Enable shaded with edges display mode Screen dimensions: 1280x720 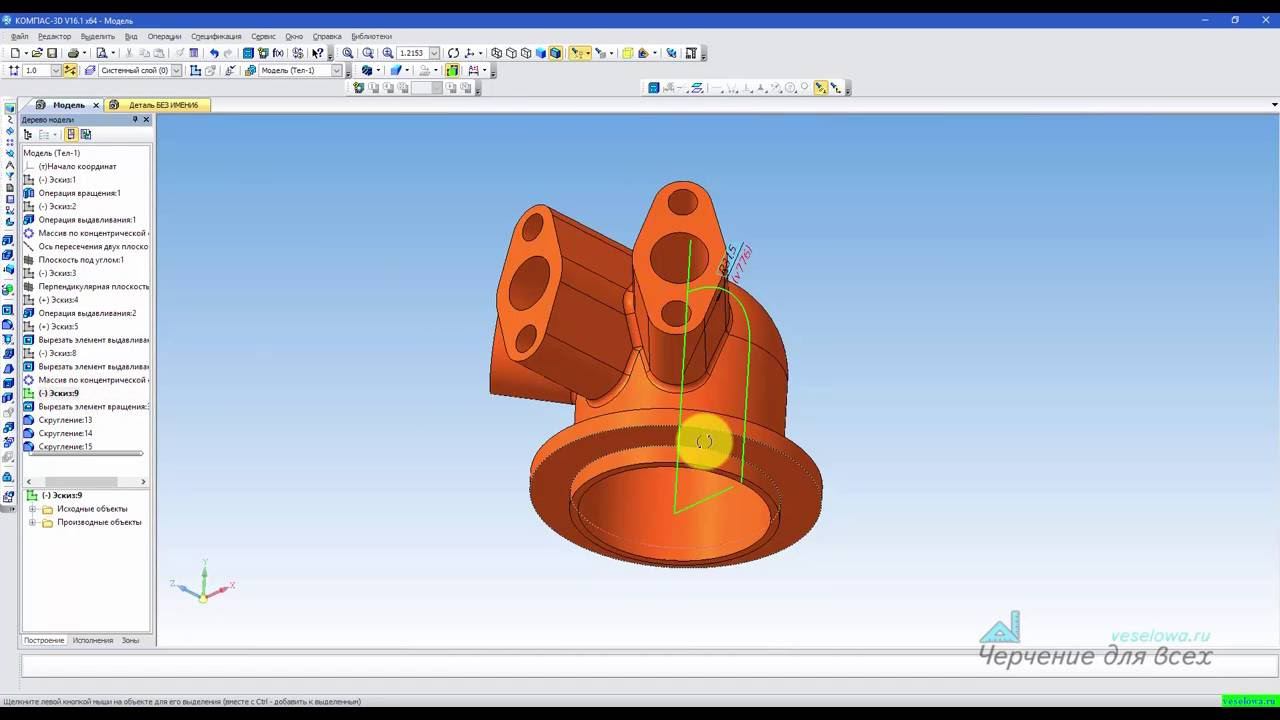tap(555, 53)
